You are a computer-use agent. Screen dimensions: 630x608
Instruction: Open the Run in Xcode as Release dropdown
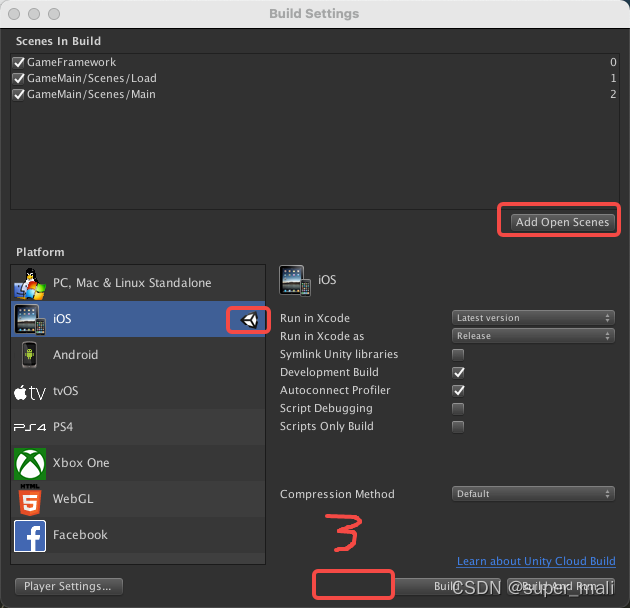(x=533, y=336)
